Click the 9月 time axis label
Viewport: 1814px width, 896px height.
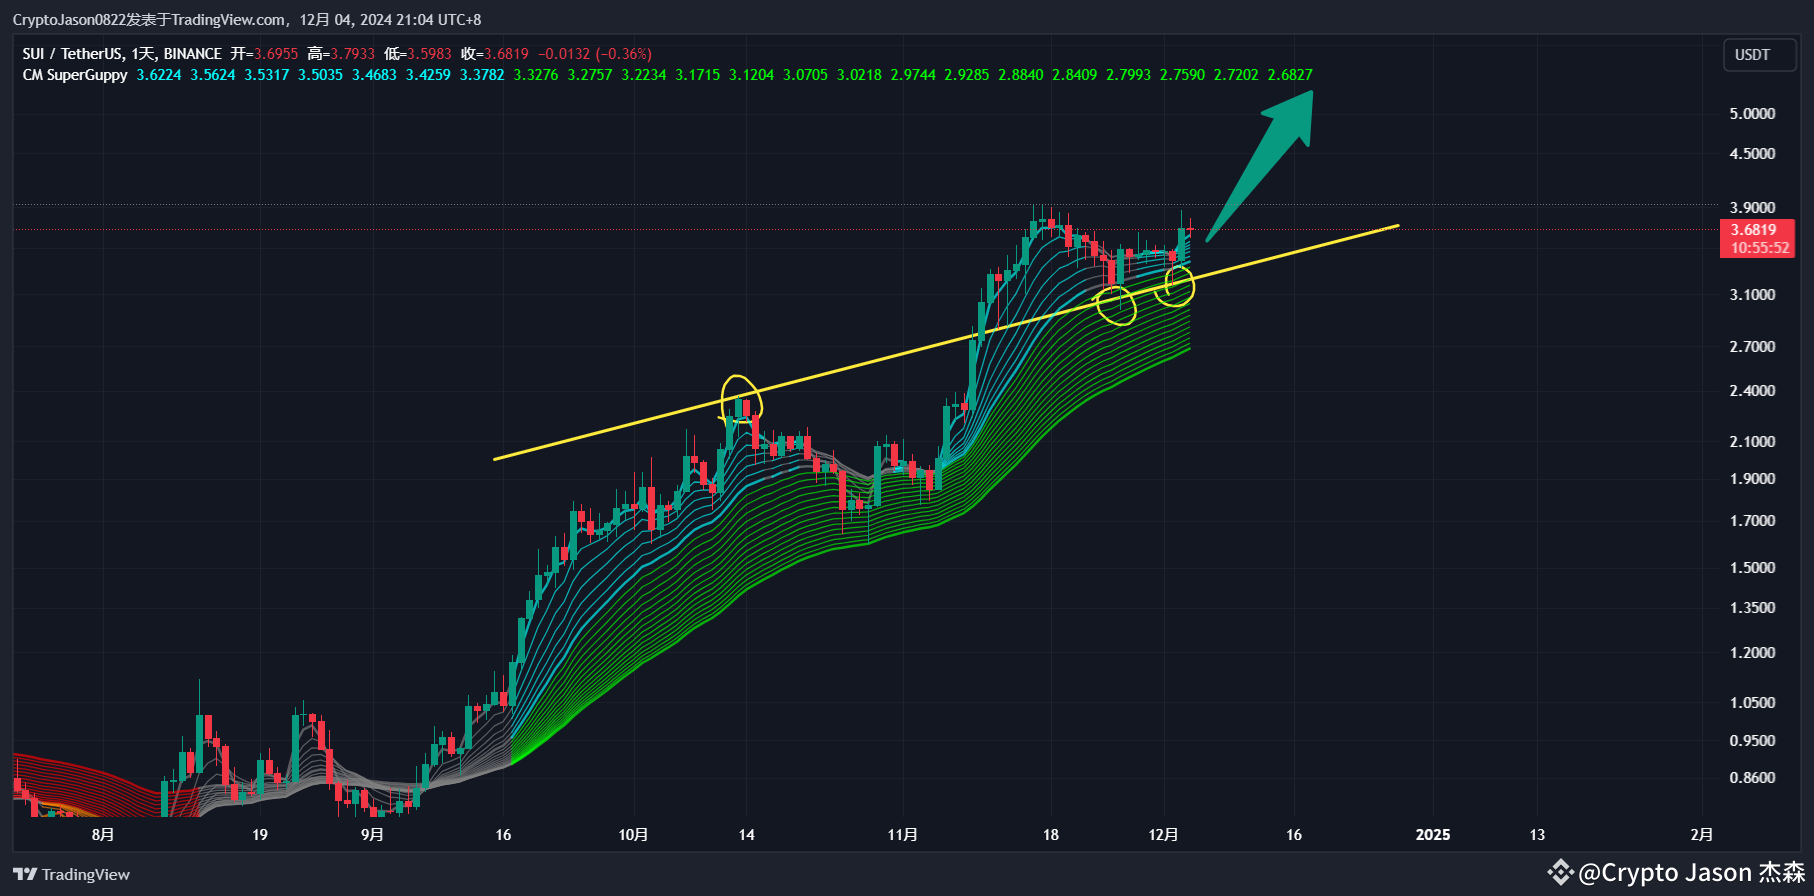tap(372, 835)
